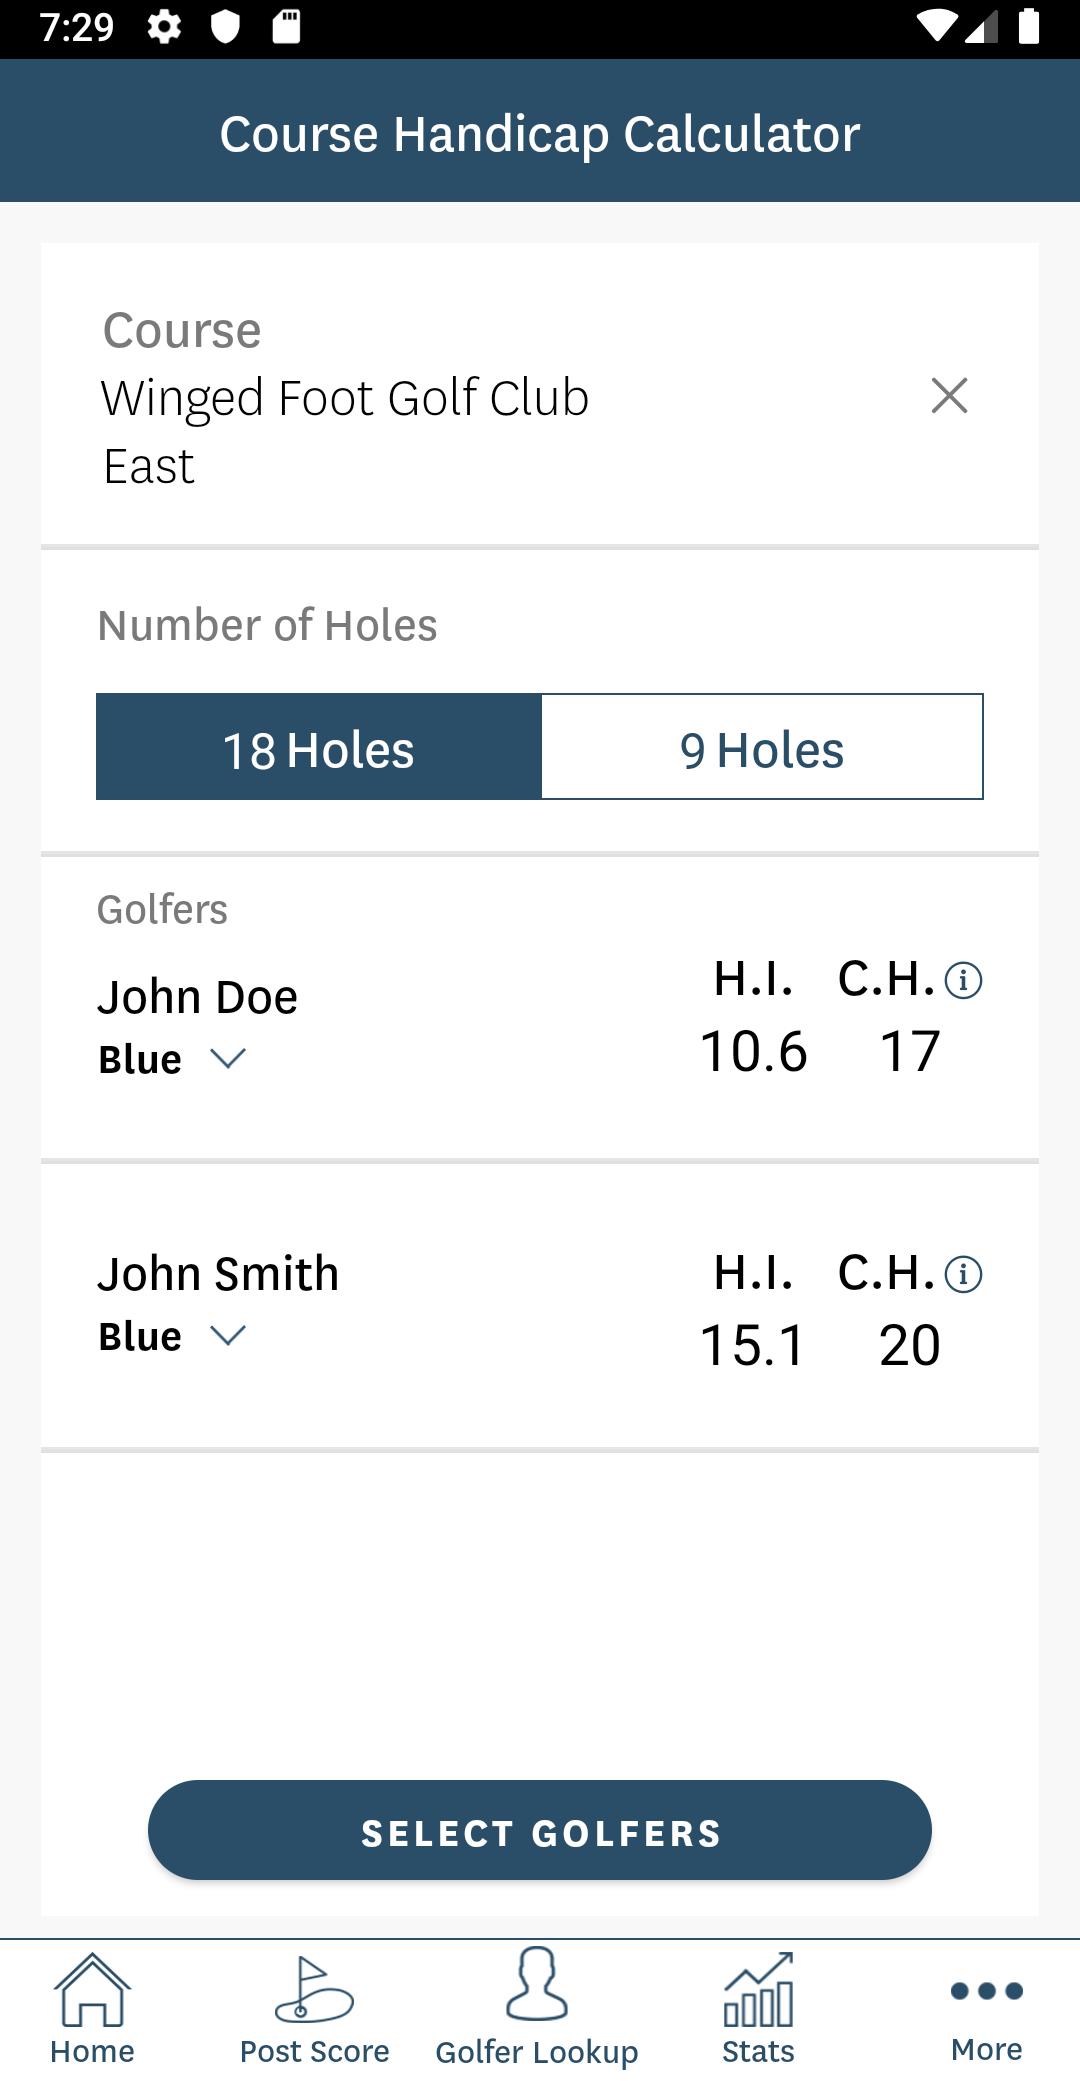Open Course Handicap info for John Smith
Screen dimensions: 1080x2081
click(x=963, y=1274)
